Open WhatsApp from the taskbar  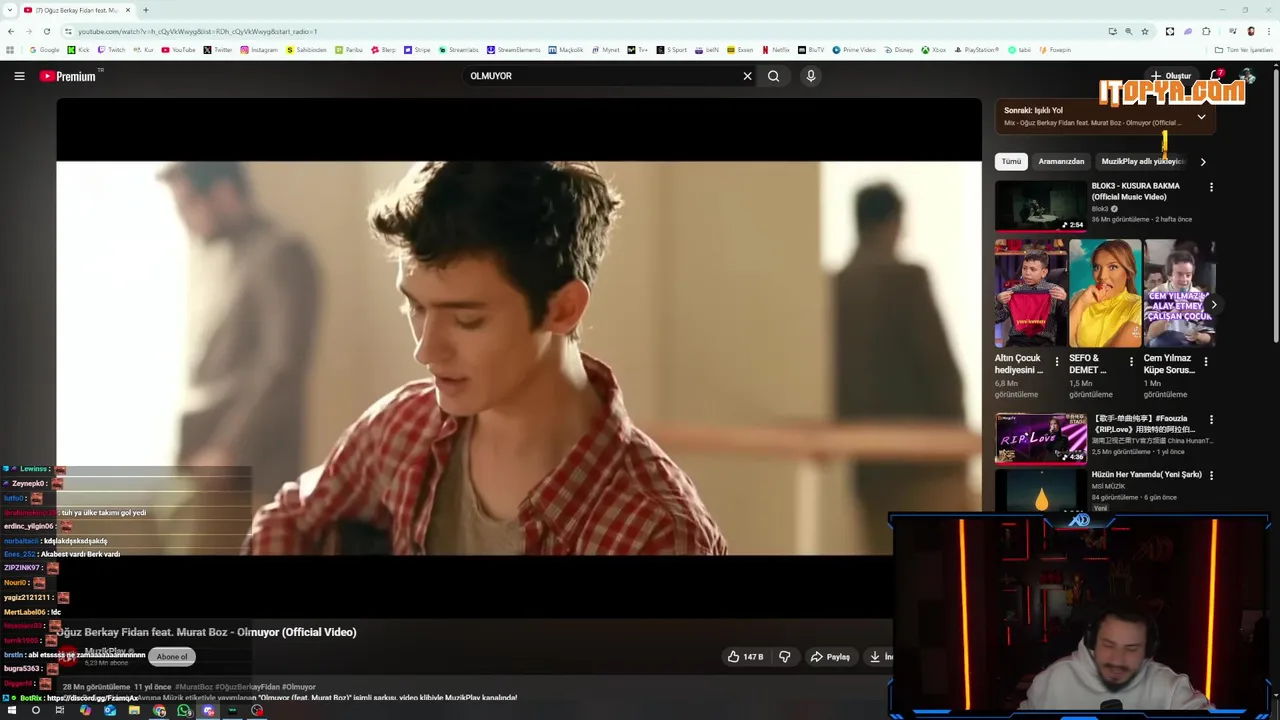184,711
